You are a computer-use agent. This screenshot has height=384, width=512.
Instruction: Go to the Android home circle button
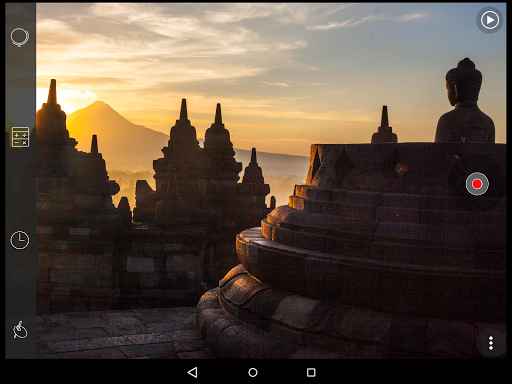(x=253, y=372)
